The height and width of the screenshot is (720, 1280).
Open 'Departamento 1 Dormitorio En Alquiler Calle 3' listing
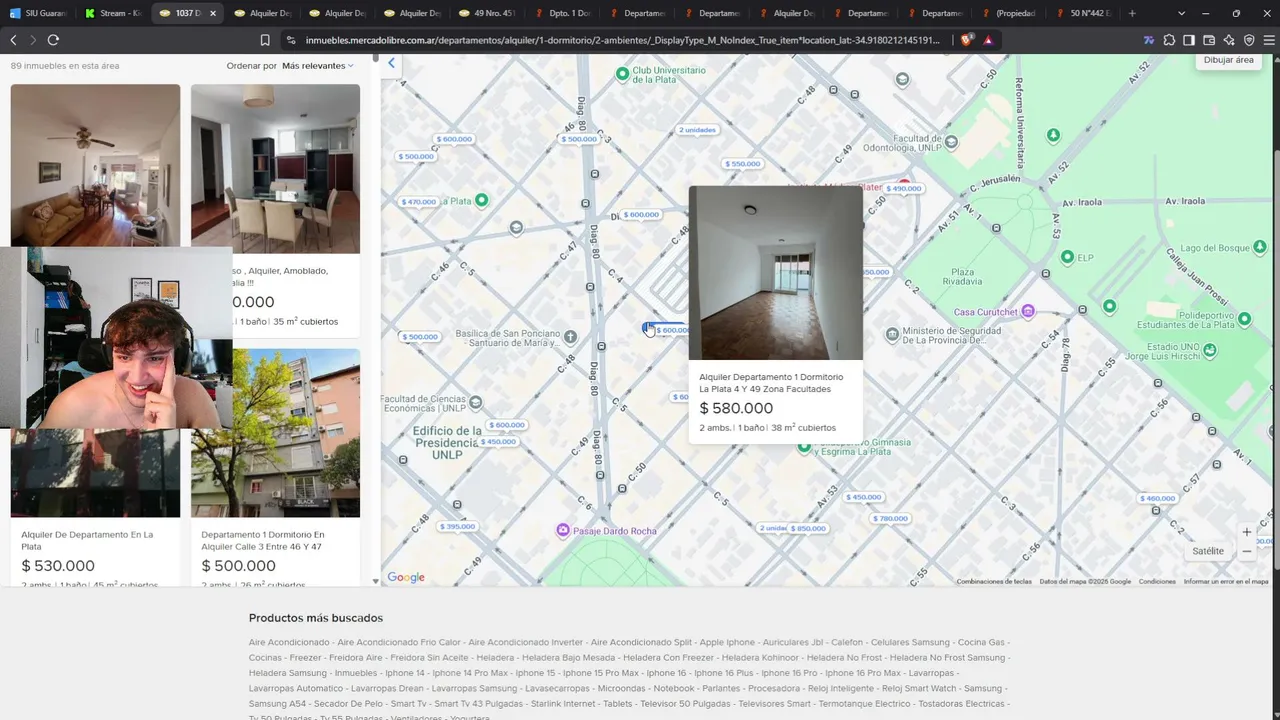(x=263, y=541)
